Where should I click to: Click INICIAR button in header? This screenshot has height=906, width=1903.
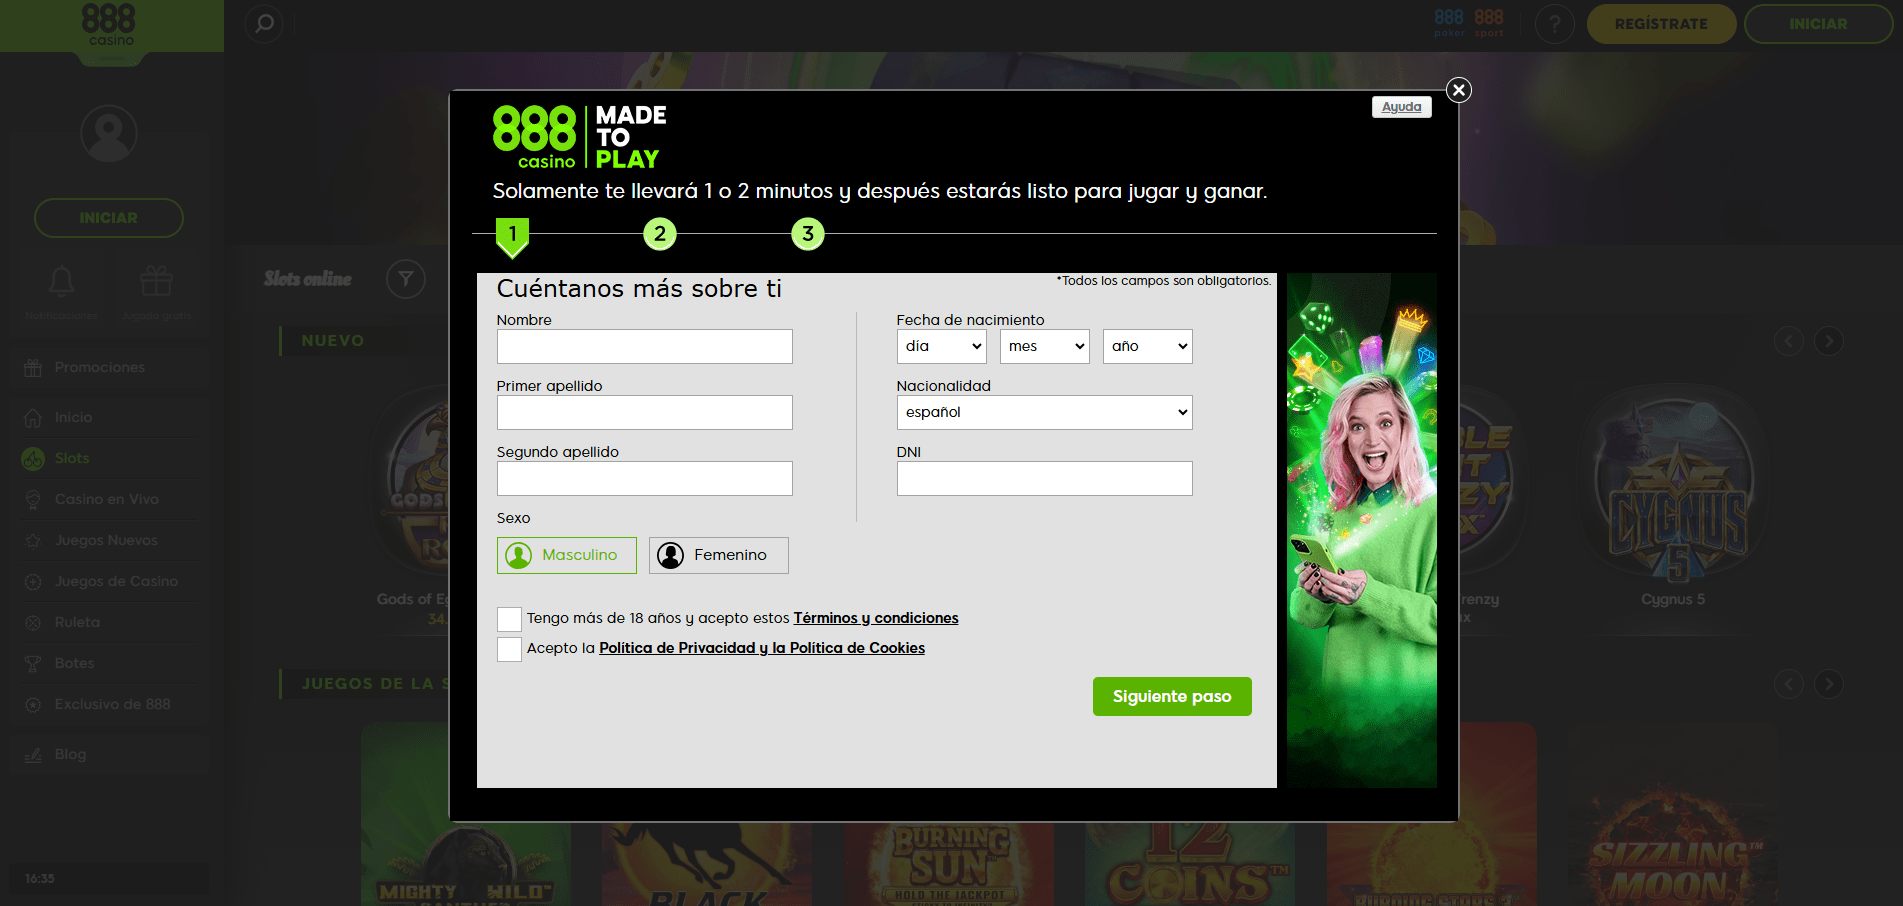[1818, 24]
